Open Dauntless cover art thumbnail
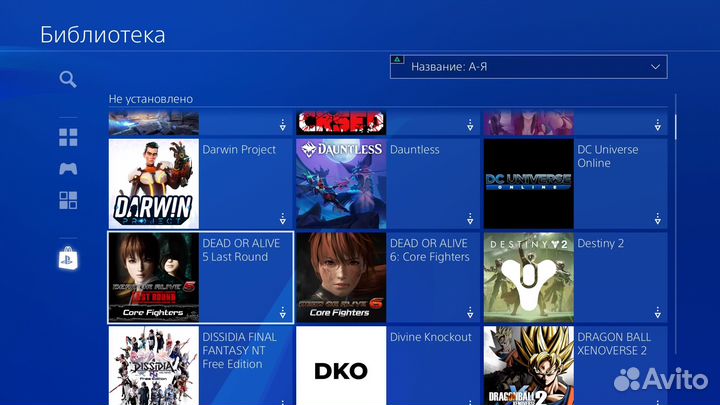The width and height of the screenshot is (720, 405). (x=341, y=184)
